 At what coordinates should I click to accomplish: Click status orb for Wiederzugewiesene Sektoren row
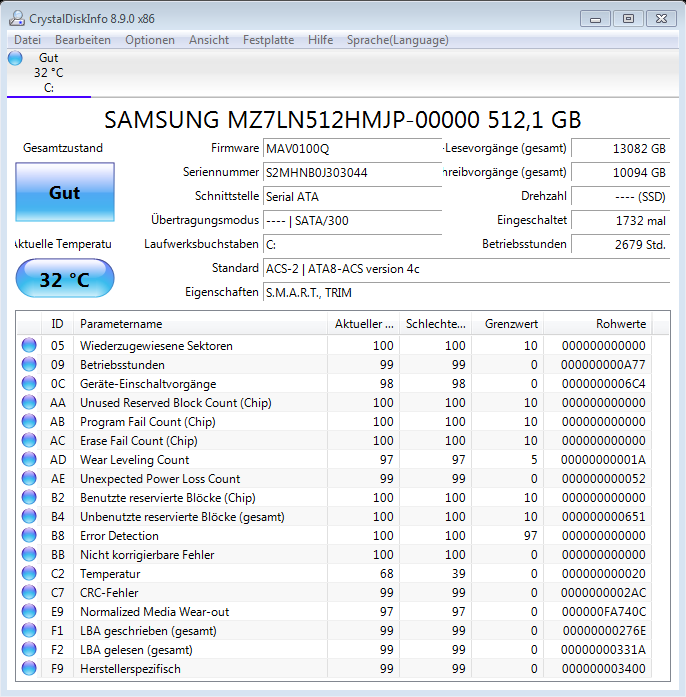[29, 345]
